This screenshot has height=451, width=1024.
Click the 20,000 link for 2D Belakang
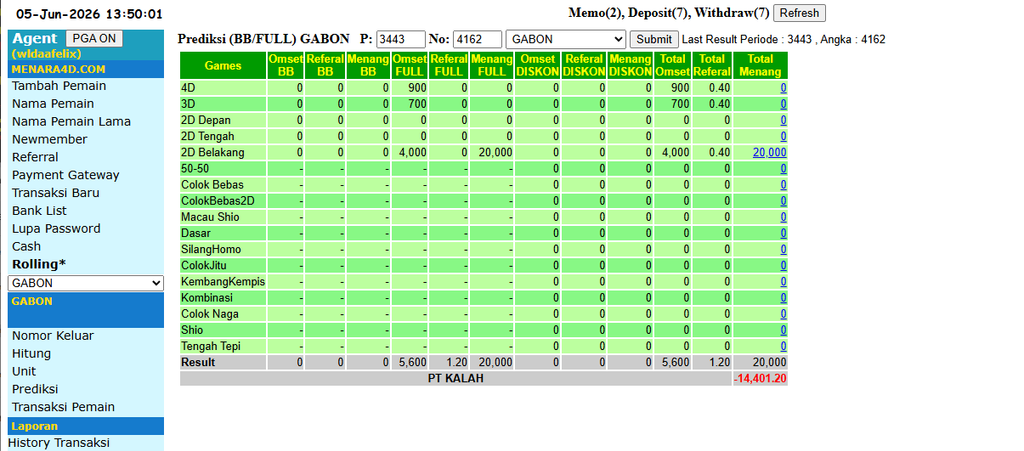(x=769, y=153)
